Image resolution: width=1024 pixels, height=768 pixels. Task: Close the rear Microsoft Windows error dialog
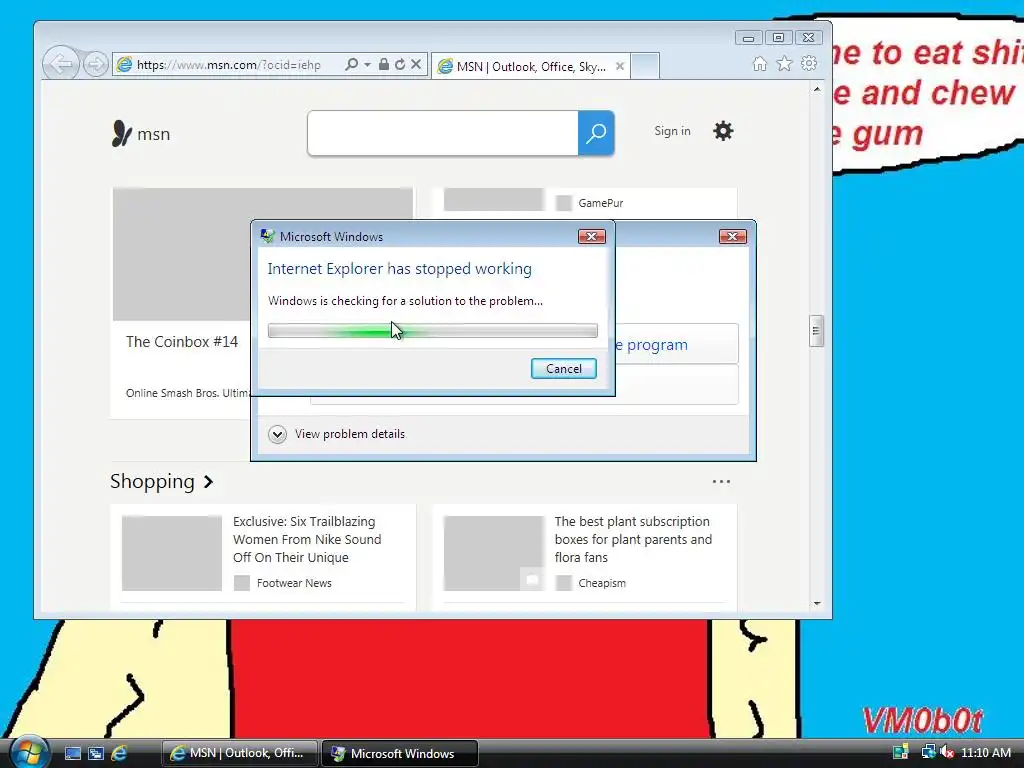coord(732,236)
